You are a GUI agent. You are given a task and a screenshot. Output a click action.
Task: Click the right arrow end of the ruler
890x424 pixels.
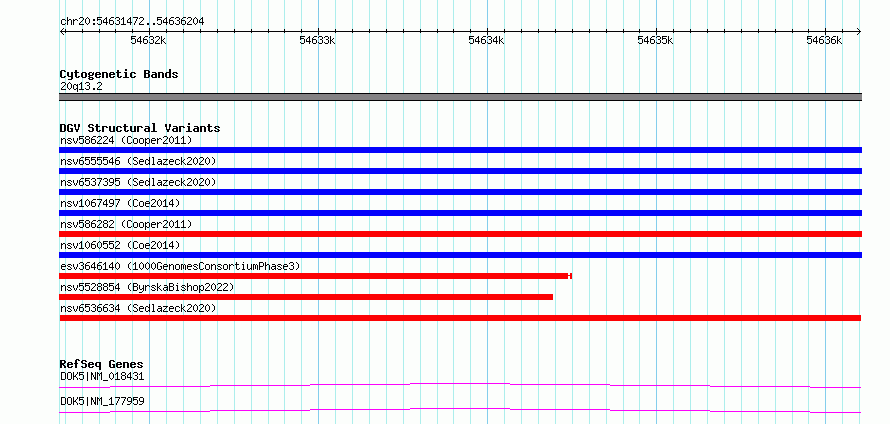tap(858, 31)
